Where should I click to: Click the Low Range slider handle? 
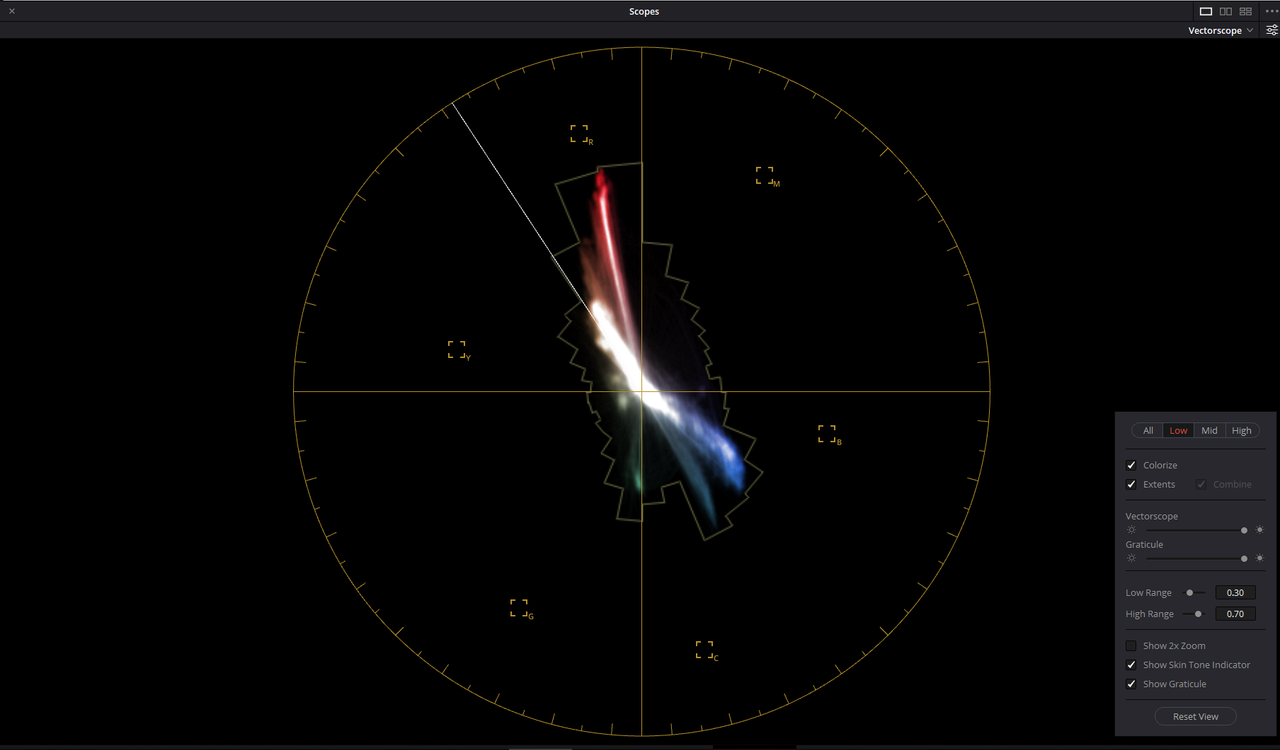click(1189, 593)
